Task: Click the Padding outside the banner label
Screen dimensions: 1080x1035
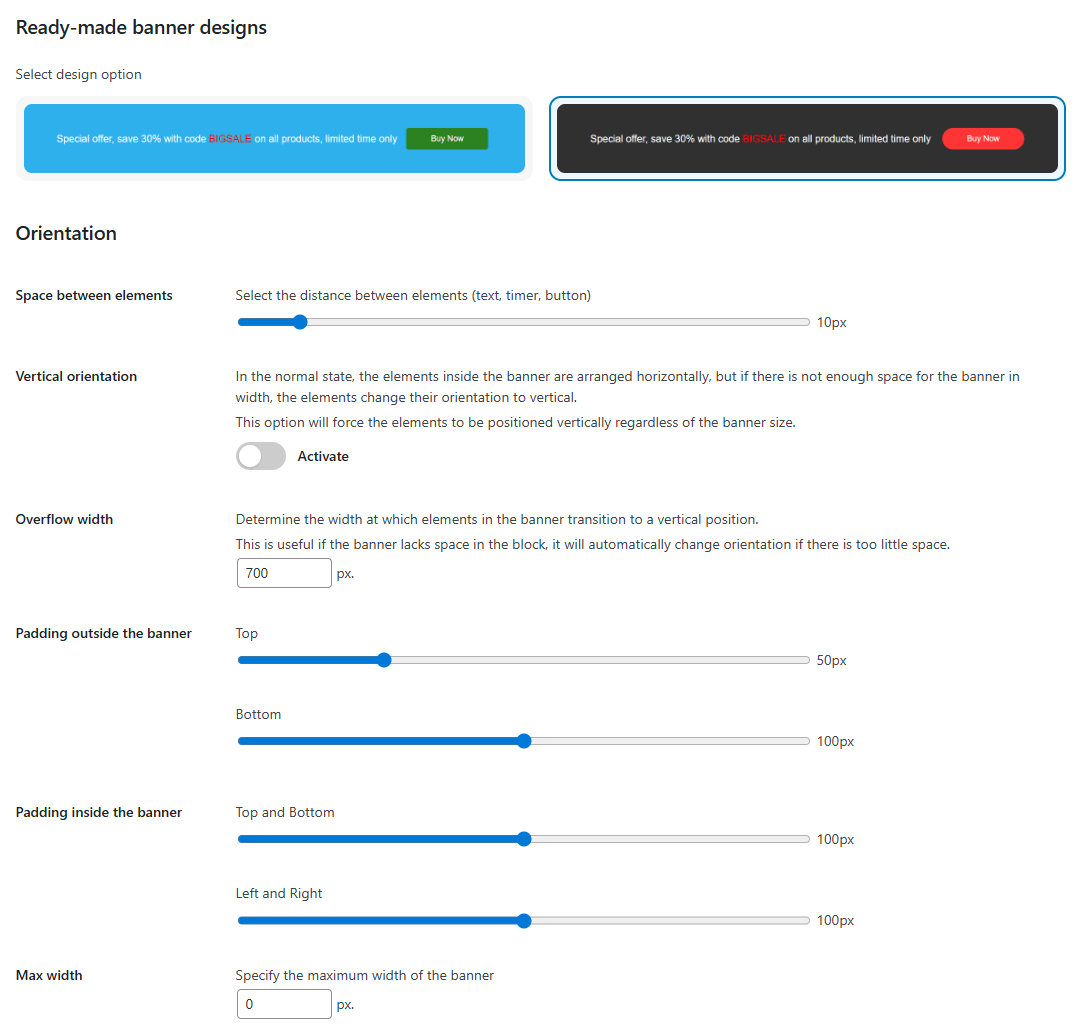Action: (x=104, y=633)
